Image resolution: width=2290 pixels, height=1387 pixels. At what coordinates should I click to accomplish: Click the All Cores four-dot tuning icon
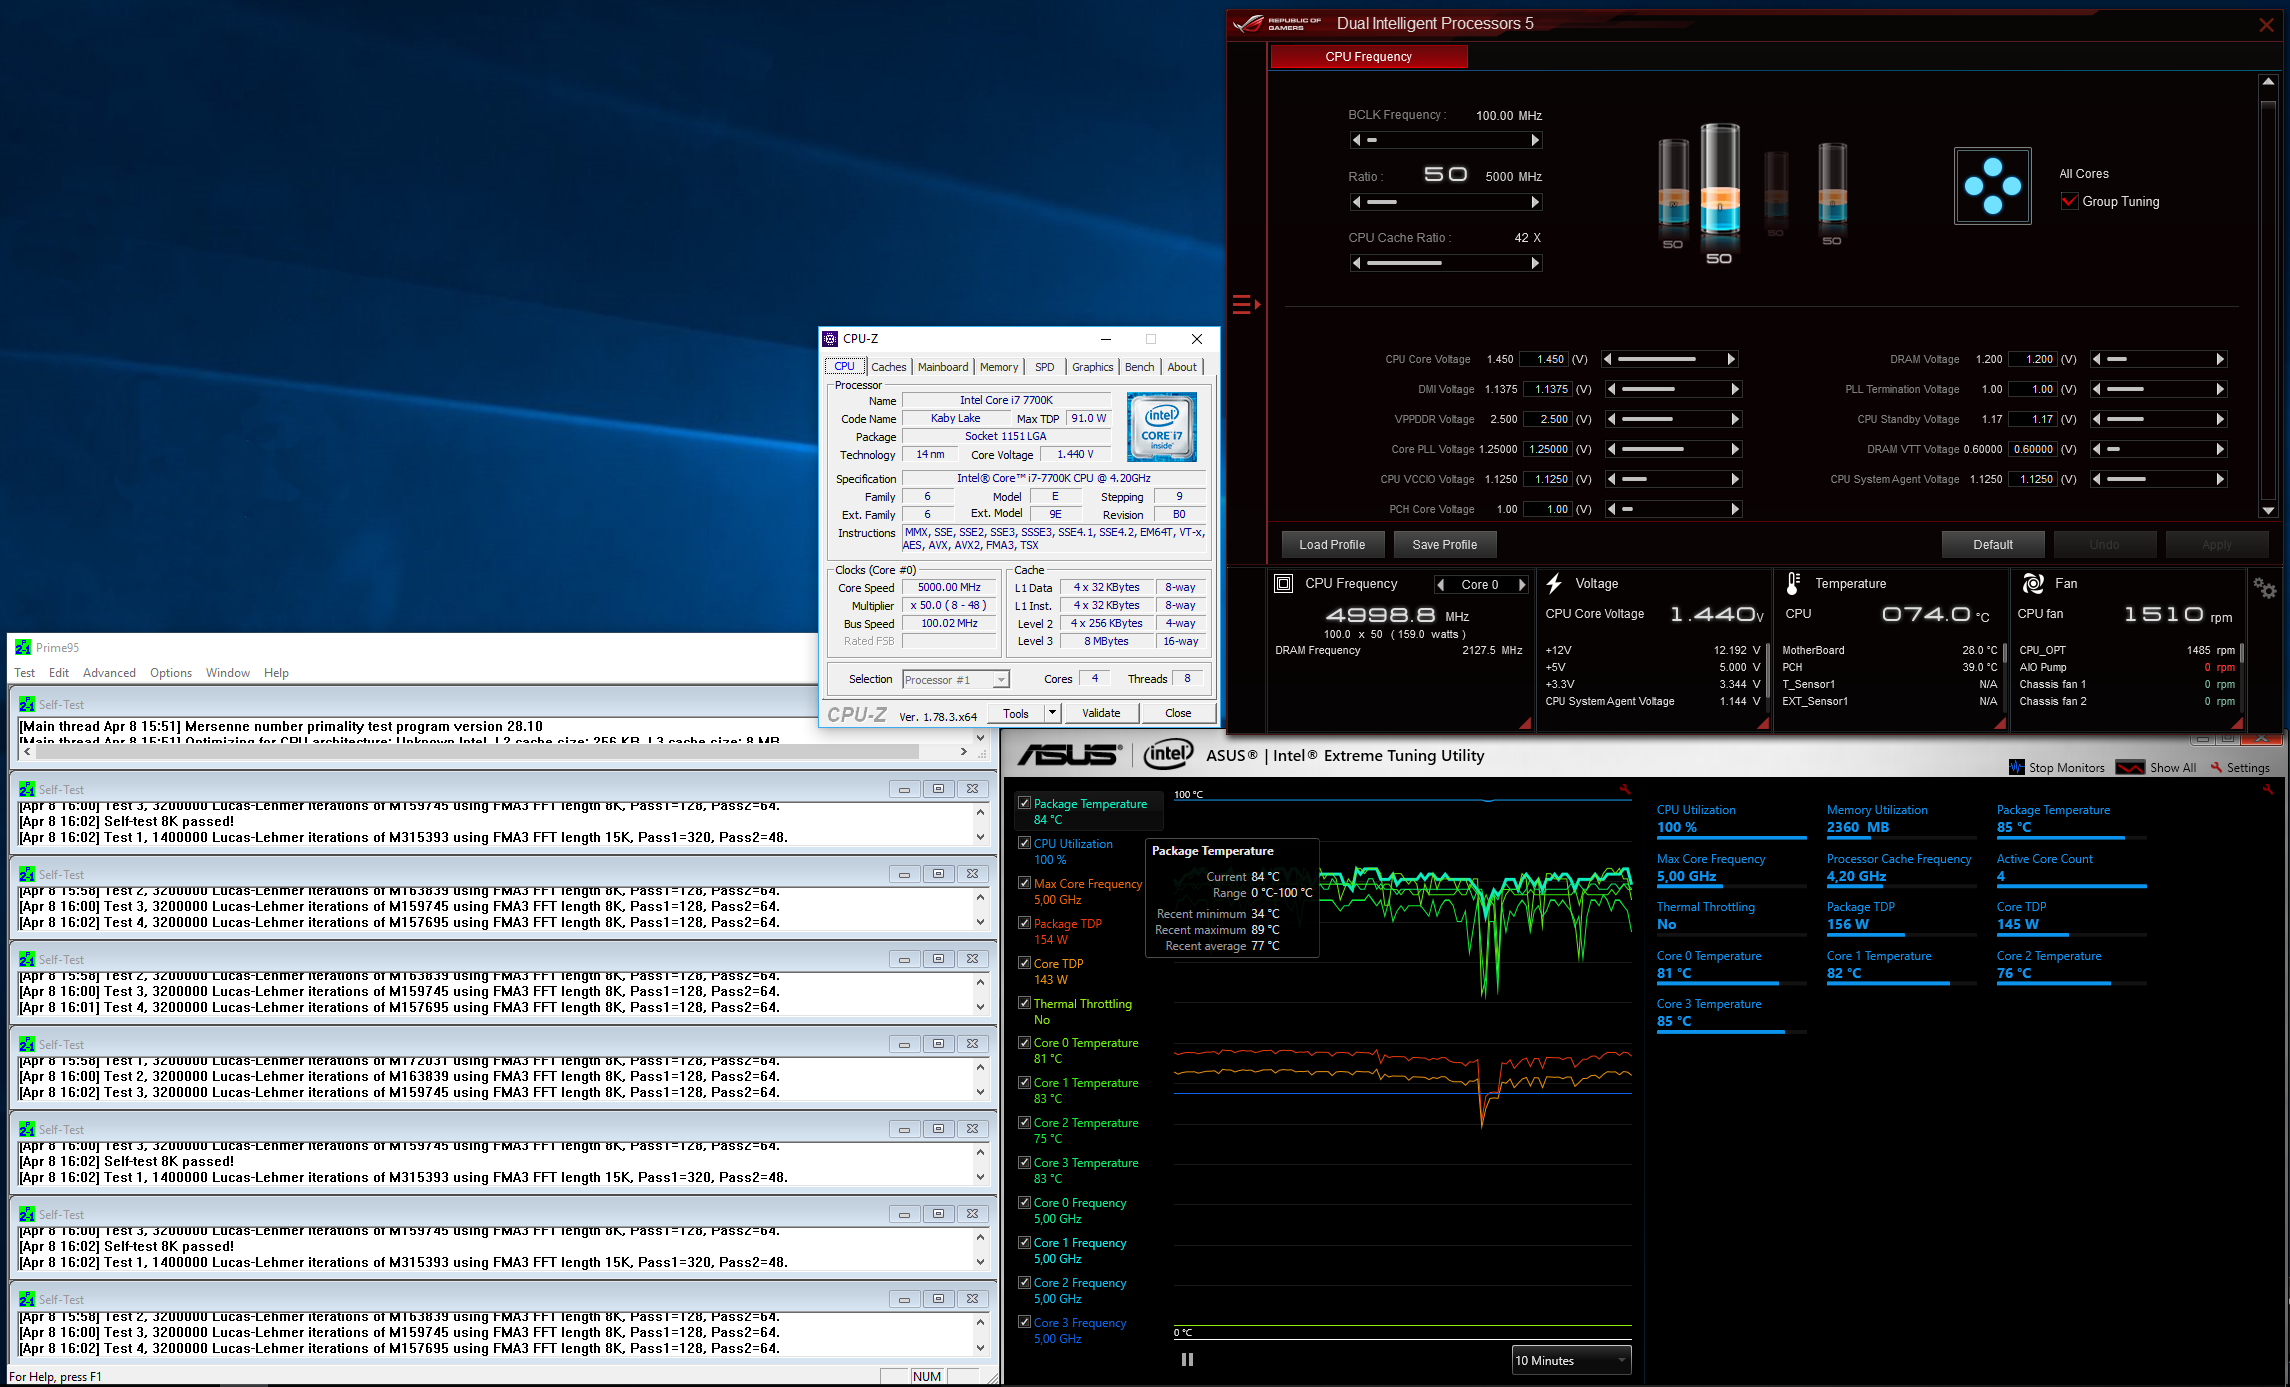coord(1992,186)
